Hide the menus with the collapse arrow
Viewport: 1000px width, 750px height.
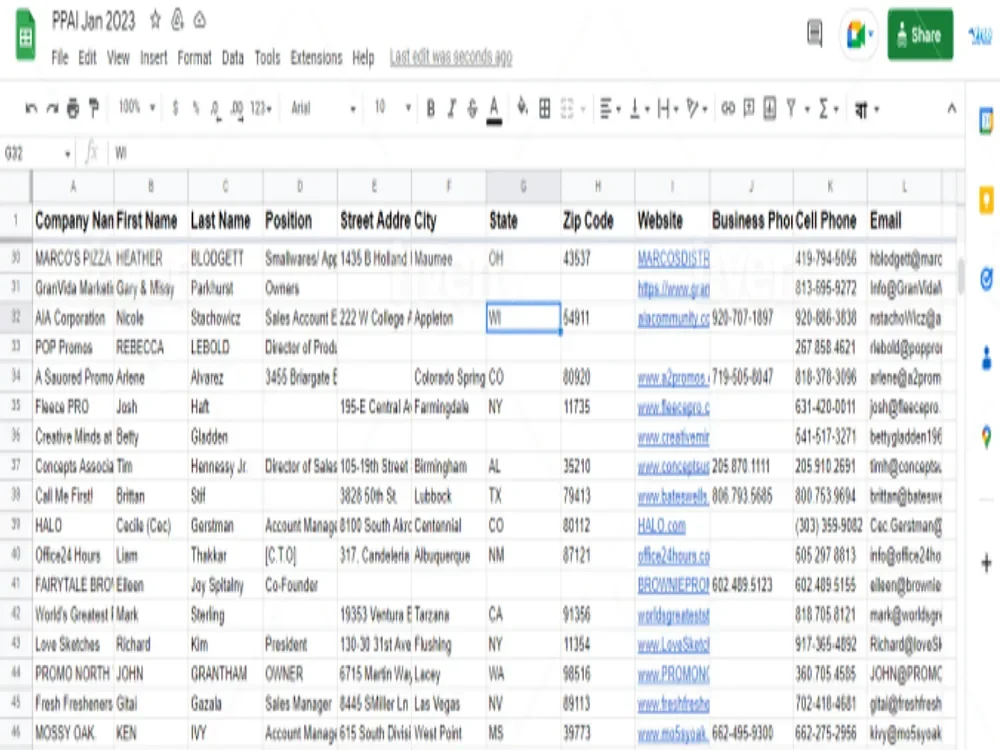coord(952,108)
